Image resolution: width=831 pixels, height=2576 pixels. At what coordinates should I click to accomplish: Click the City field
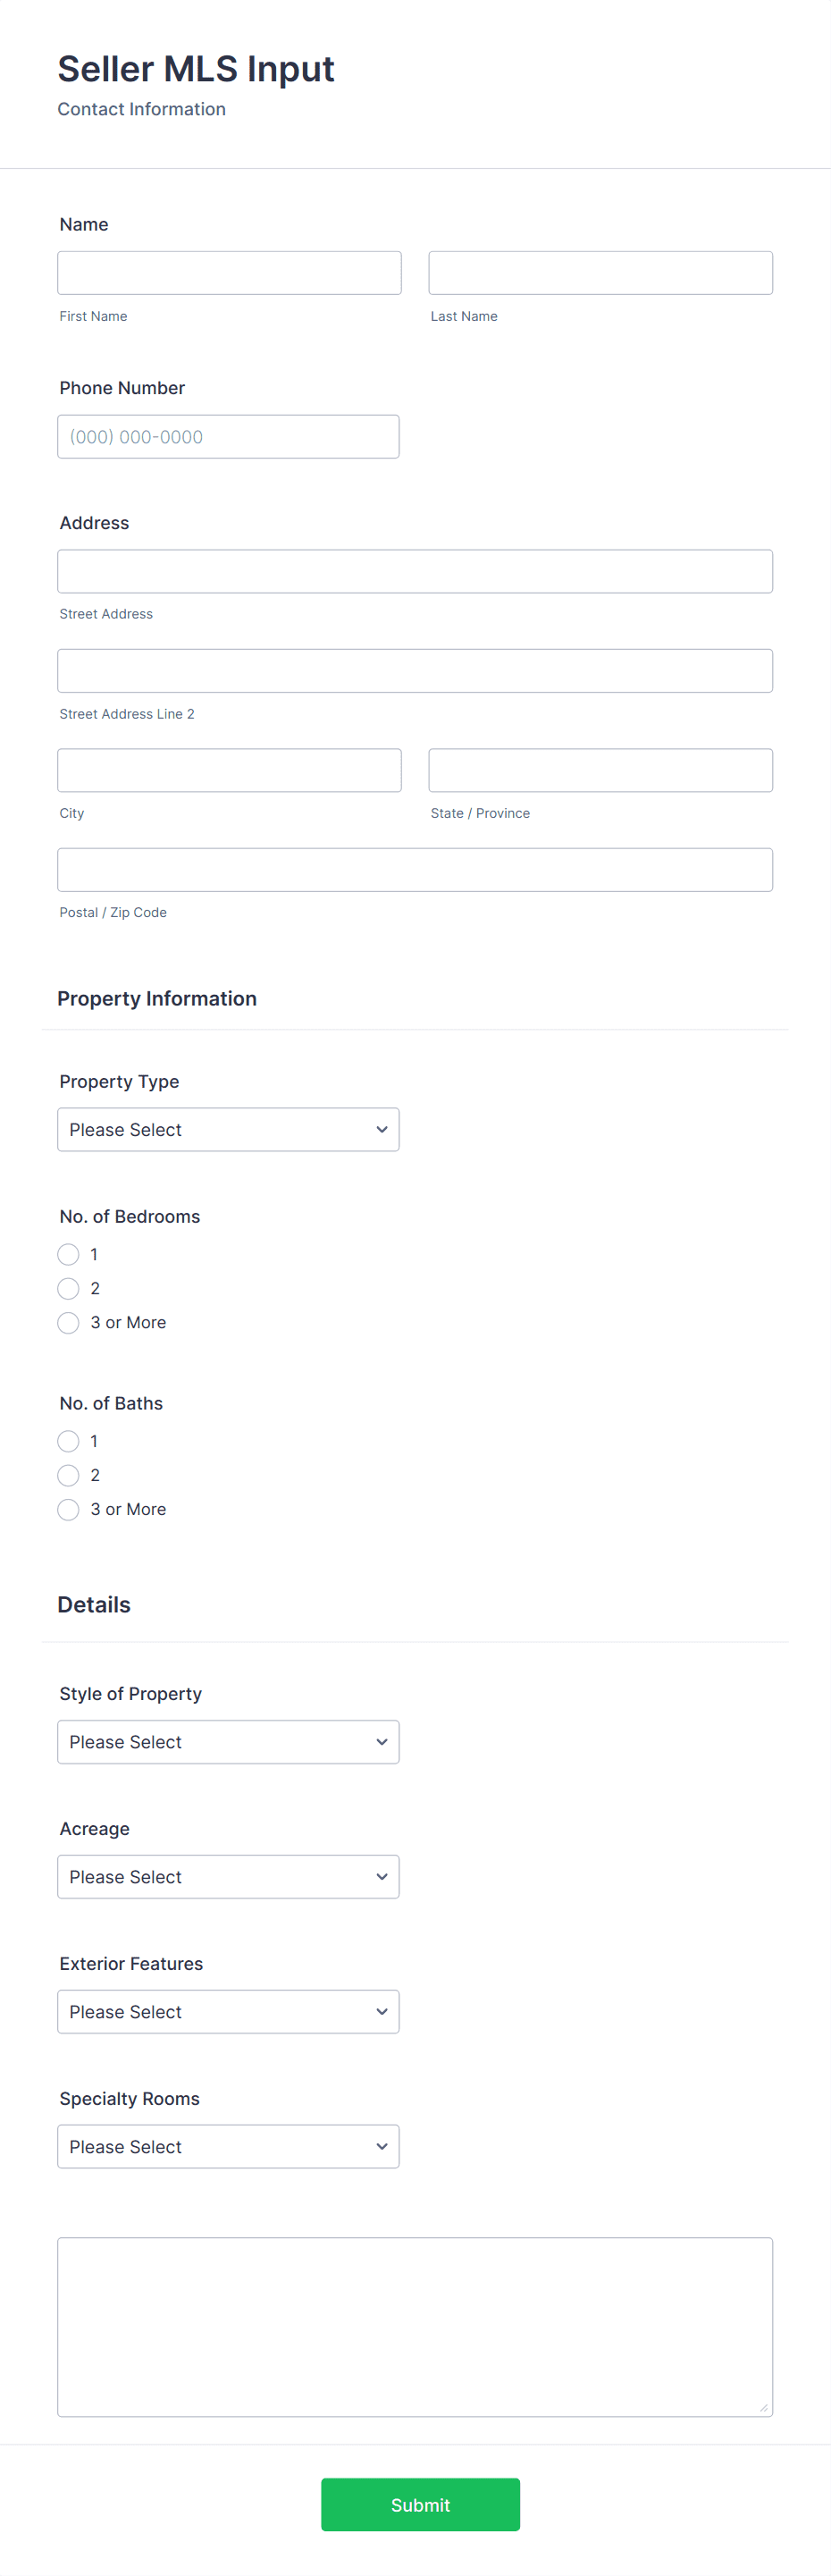coord(229,770)
